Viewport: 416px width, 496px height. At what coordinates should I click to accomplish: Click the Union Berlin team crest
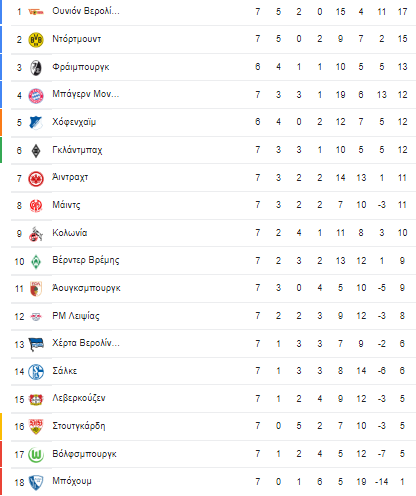coord(36,12)
